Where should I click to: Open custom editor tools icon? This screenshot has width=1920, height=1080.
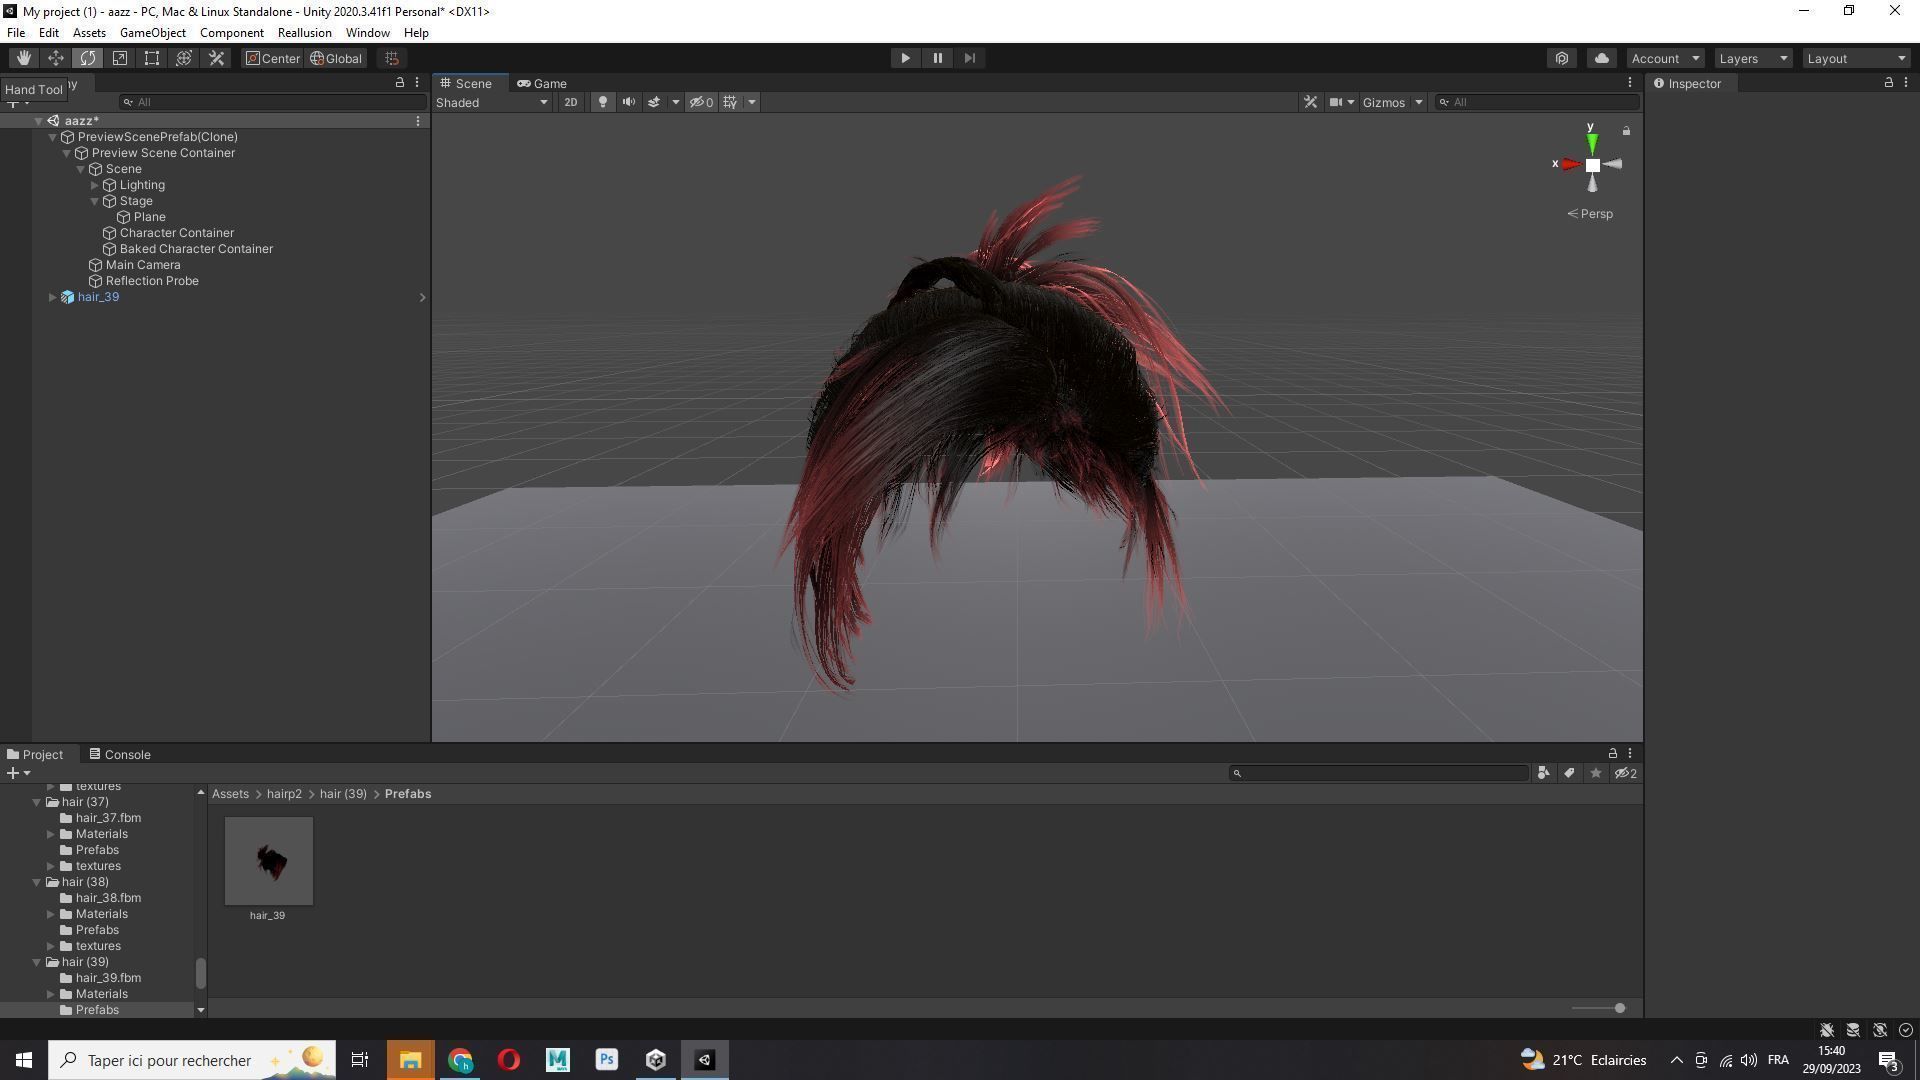pos(216,58)
